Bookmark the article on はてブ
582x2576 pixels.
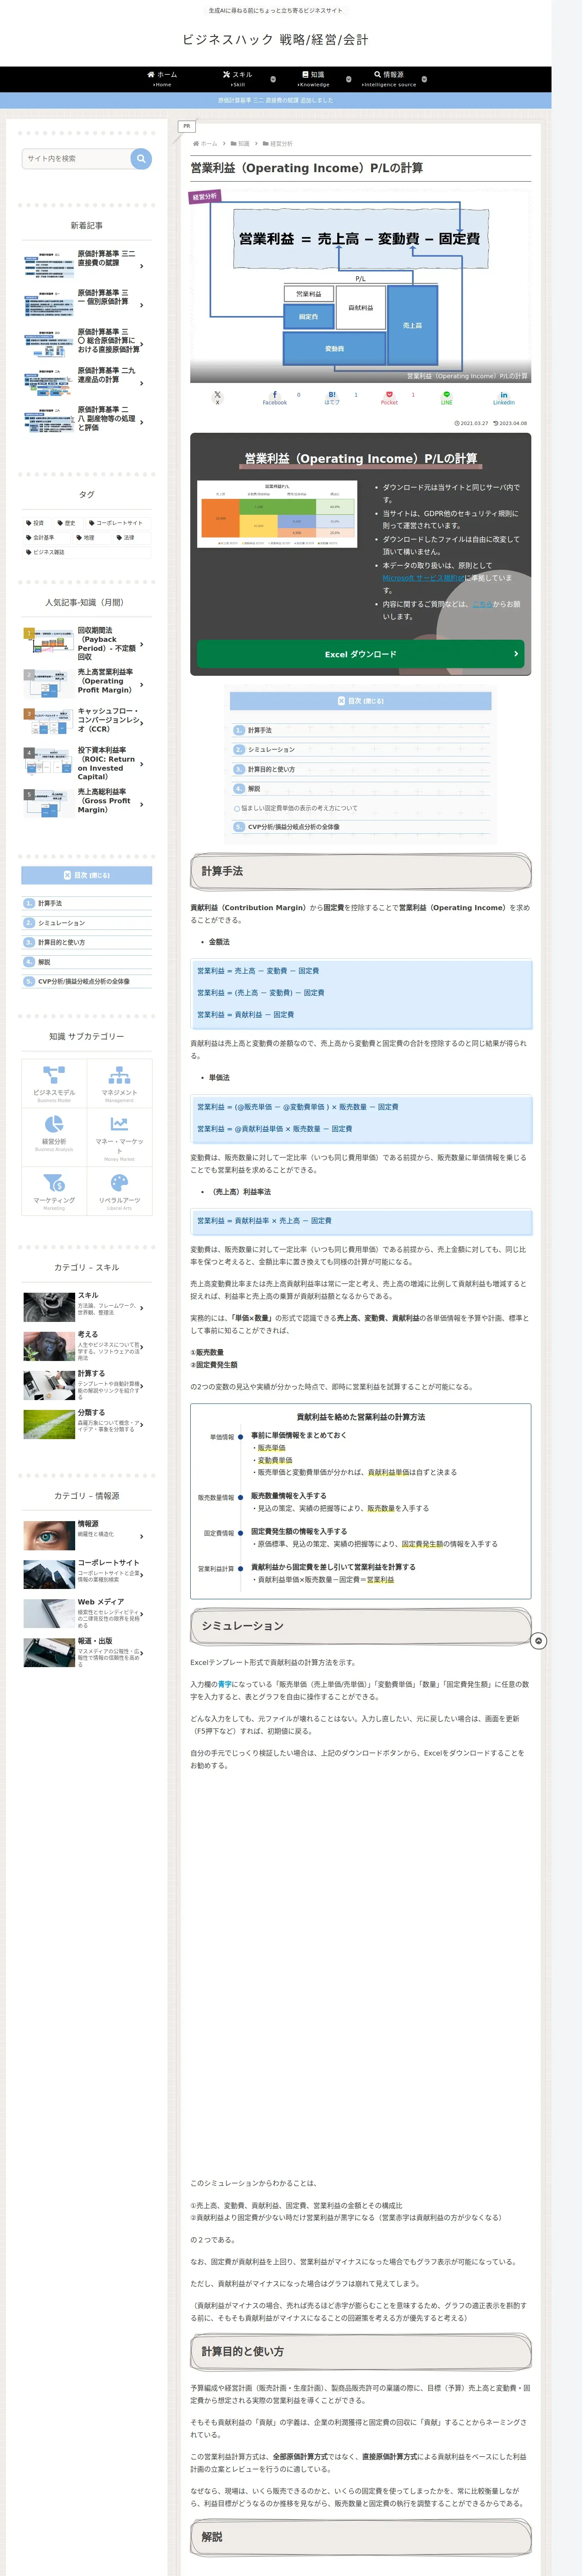tap(332, 397)
